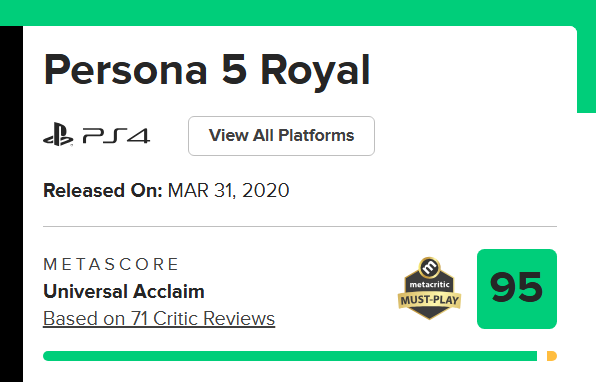Click the View All Platforms button
This screenshot has height=382, width=596.
281,136
